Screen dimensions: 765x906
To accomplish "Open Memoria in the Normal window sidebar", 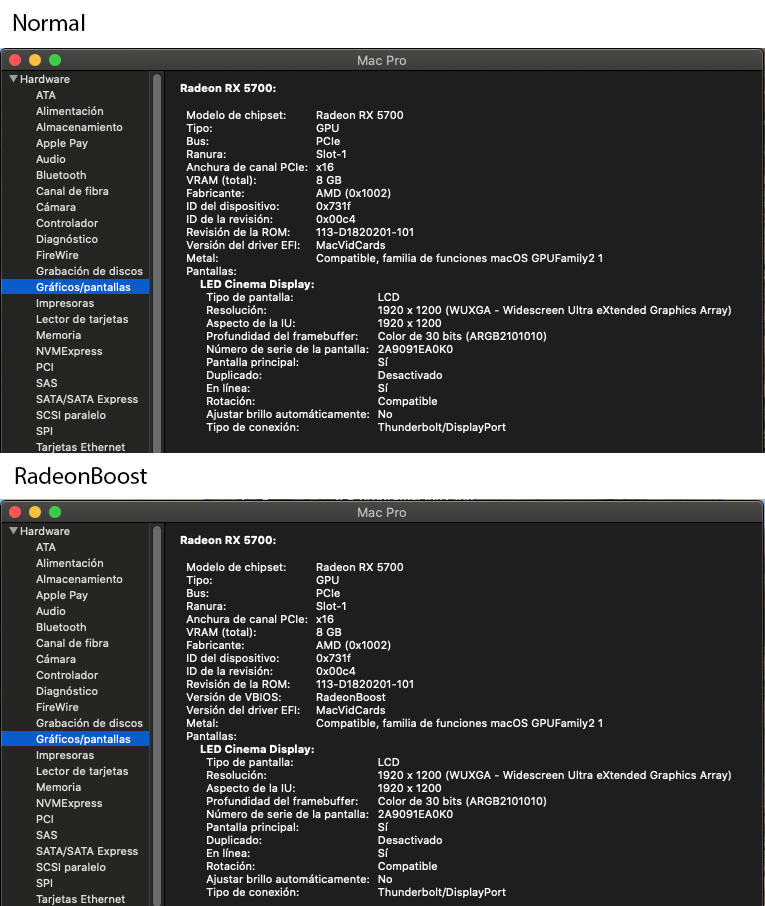I will (x=58, y=335).
